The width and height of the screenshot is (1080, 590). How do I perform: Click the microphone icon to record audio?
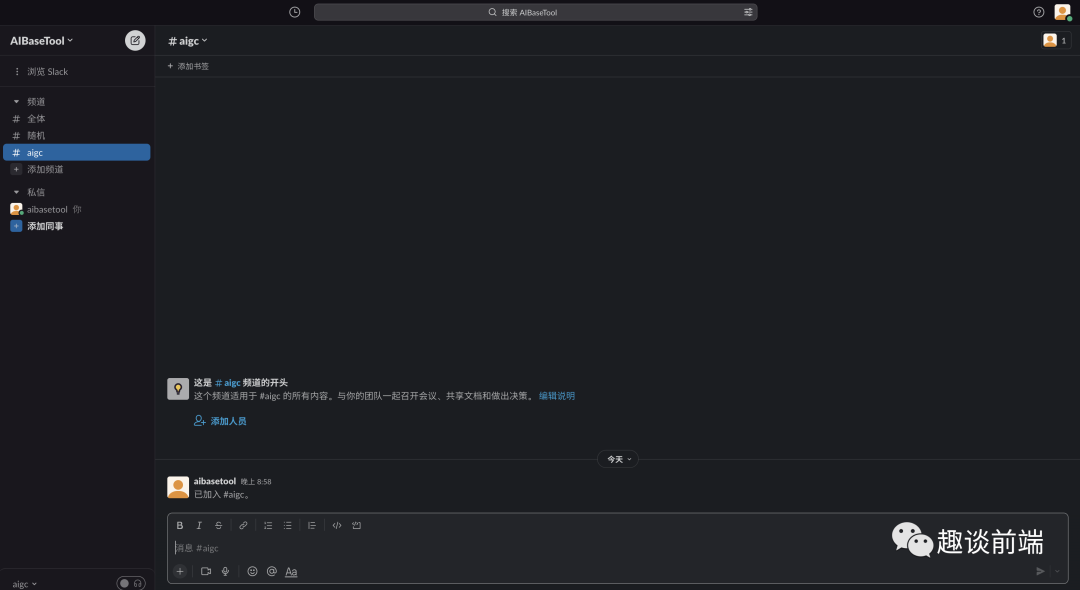click(224, 571)
